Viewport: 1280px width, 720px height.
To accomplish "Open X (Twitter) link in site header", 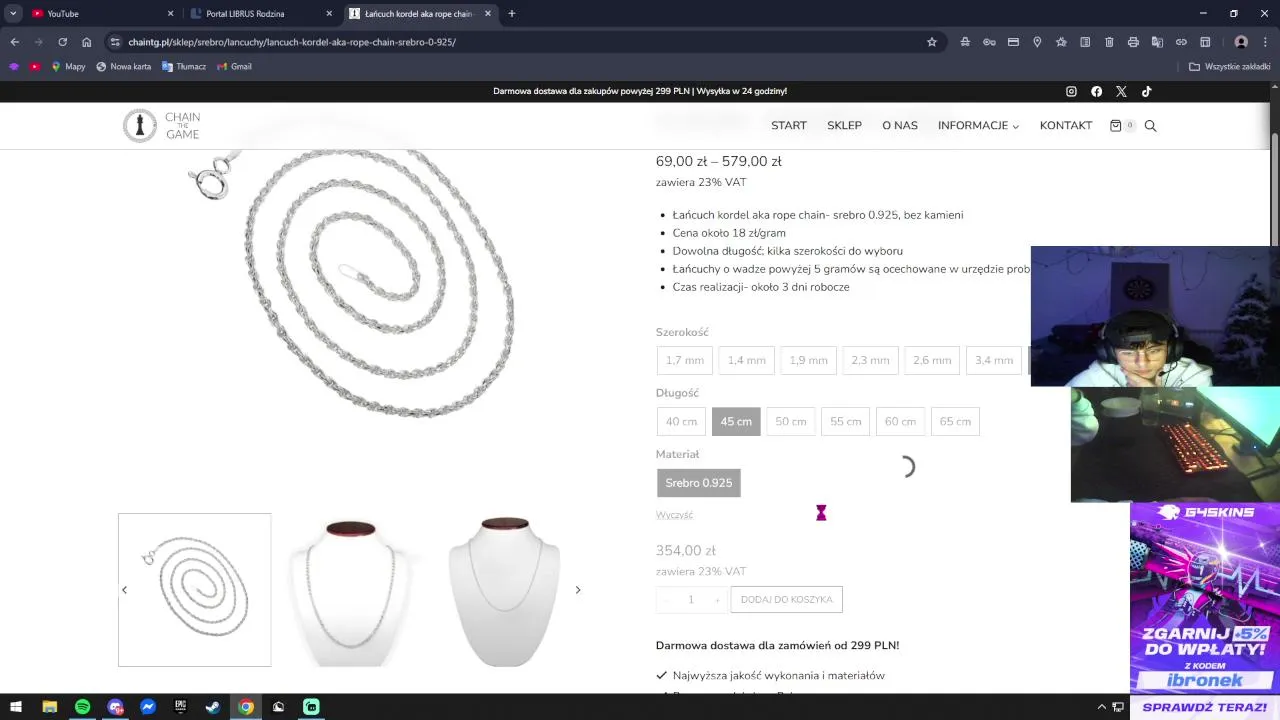I will 1121,91.
